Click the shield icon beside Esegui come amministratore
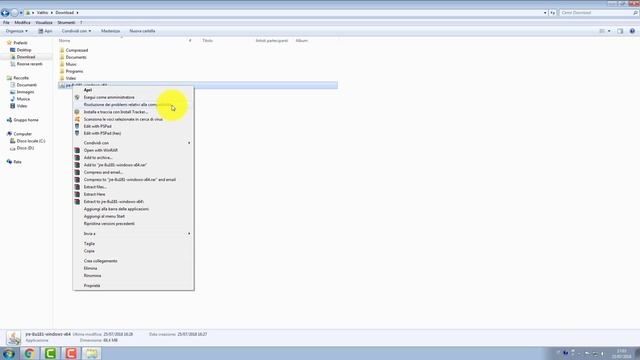This screenshot has width=640, height=360. click(77, 97)
